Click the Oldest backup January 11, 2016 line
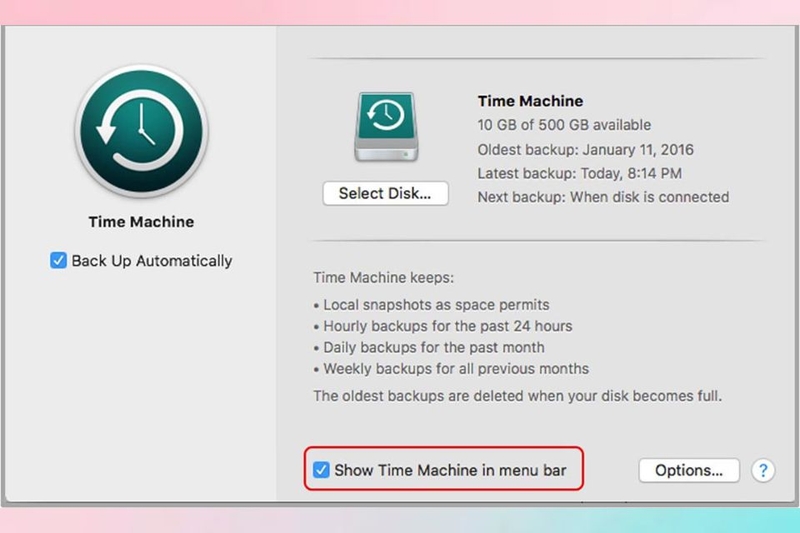Screen dimensions: 800x533 pos(585,149)
